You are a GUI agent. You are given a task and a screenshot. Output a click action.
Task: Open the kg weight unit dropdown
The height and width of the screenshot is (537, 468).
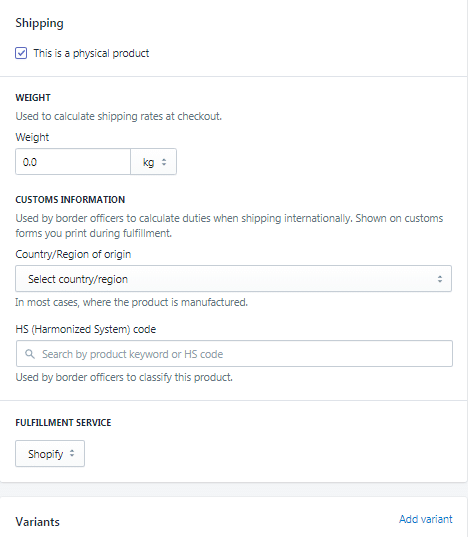click(x=154, y=162)
